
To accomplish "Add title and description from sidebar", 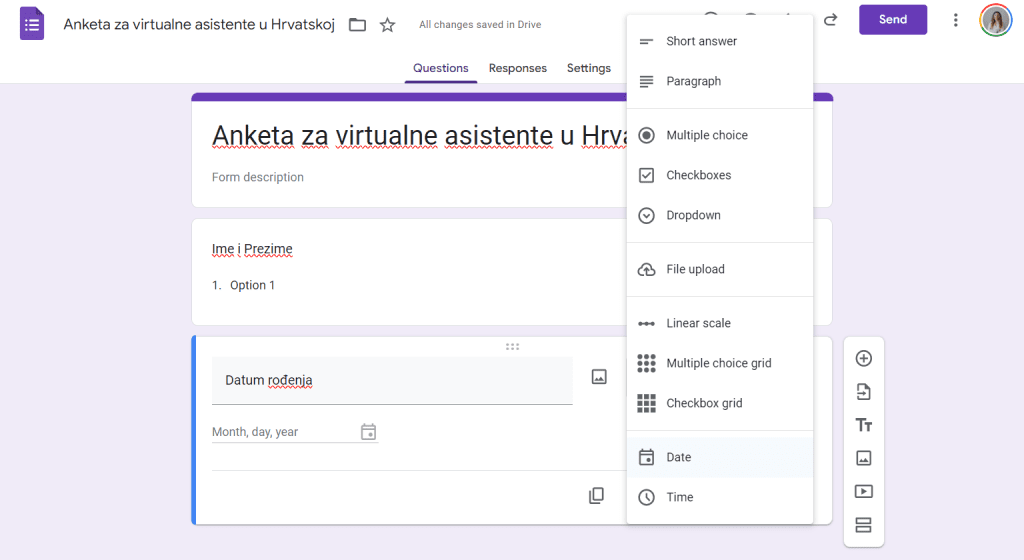I will (x=864, y=425).
